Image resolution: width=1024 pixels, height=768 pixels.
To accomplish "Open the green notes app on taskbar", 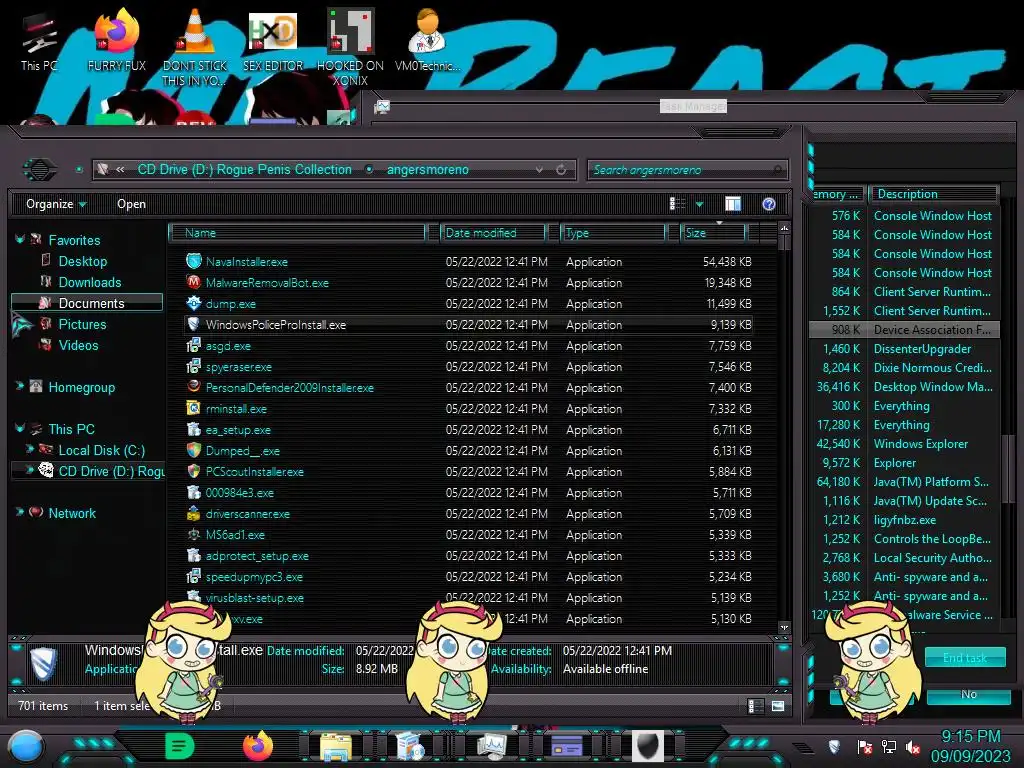I will 179,746.
